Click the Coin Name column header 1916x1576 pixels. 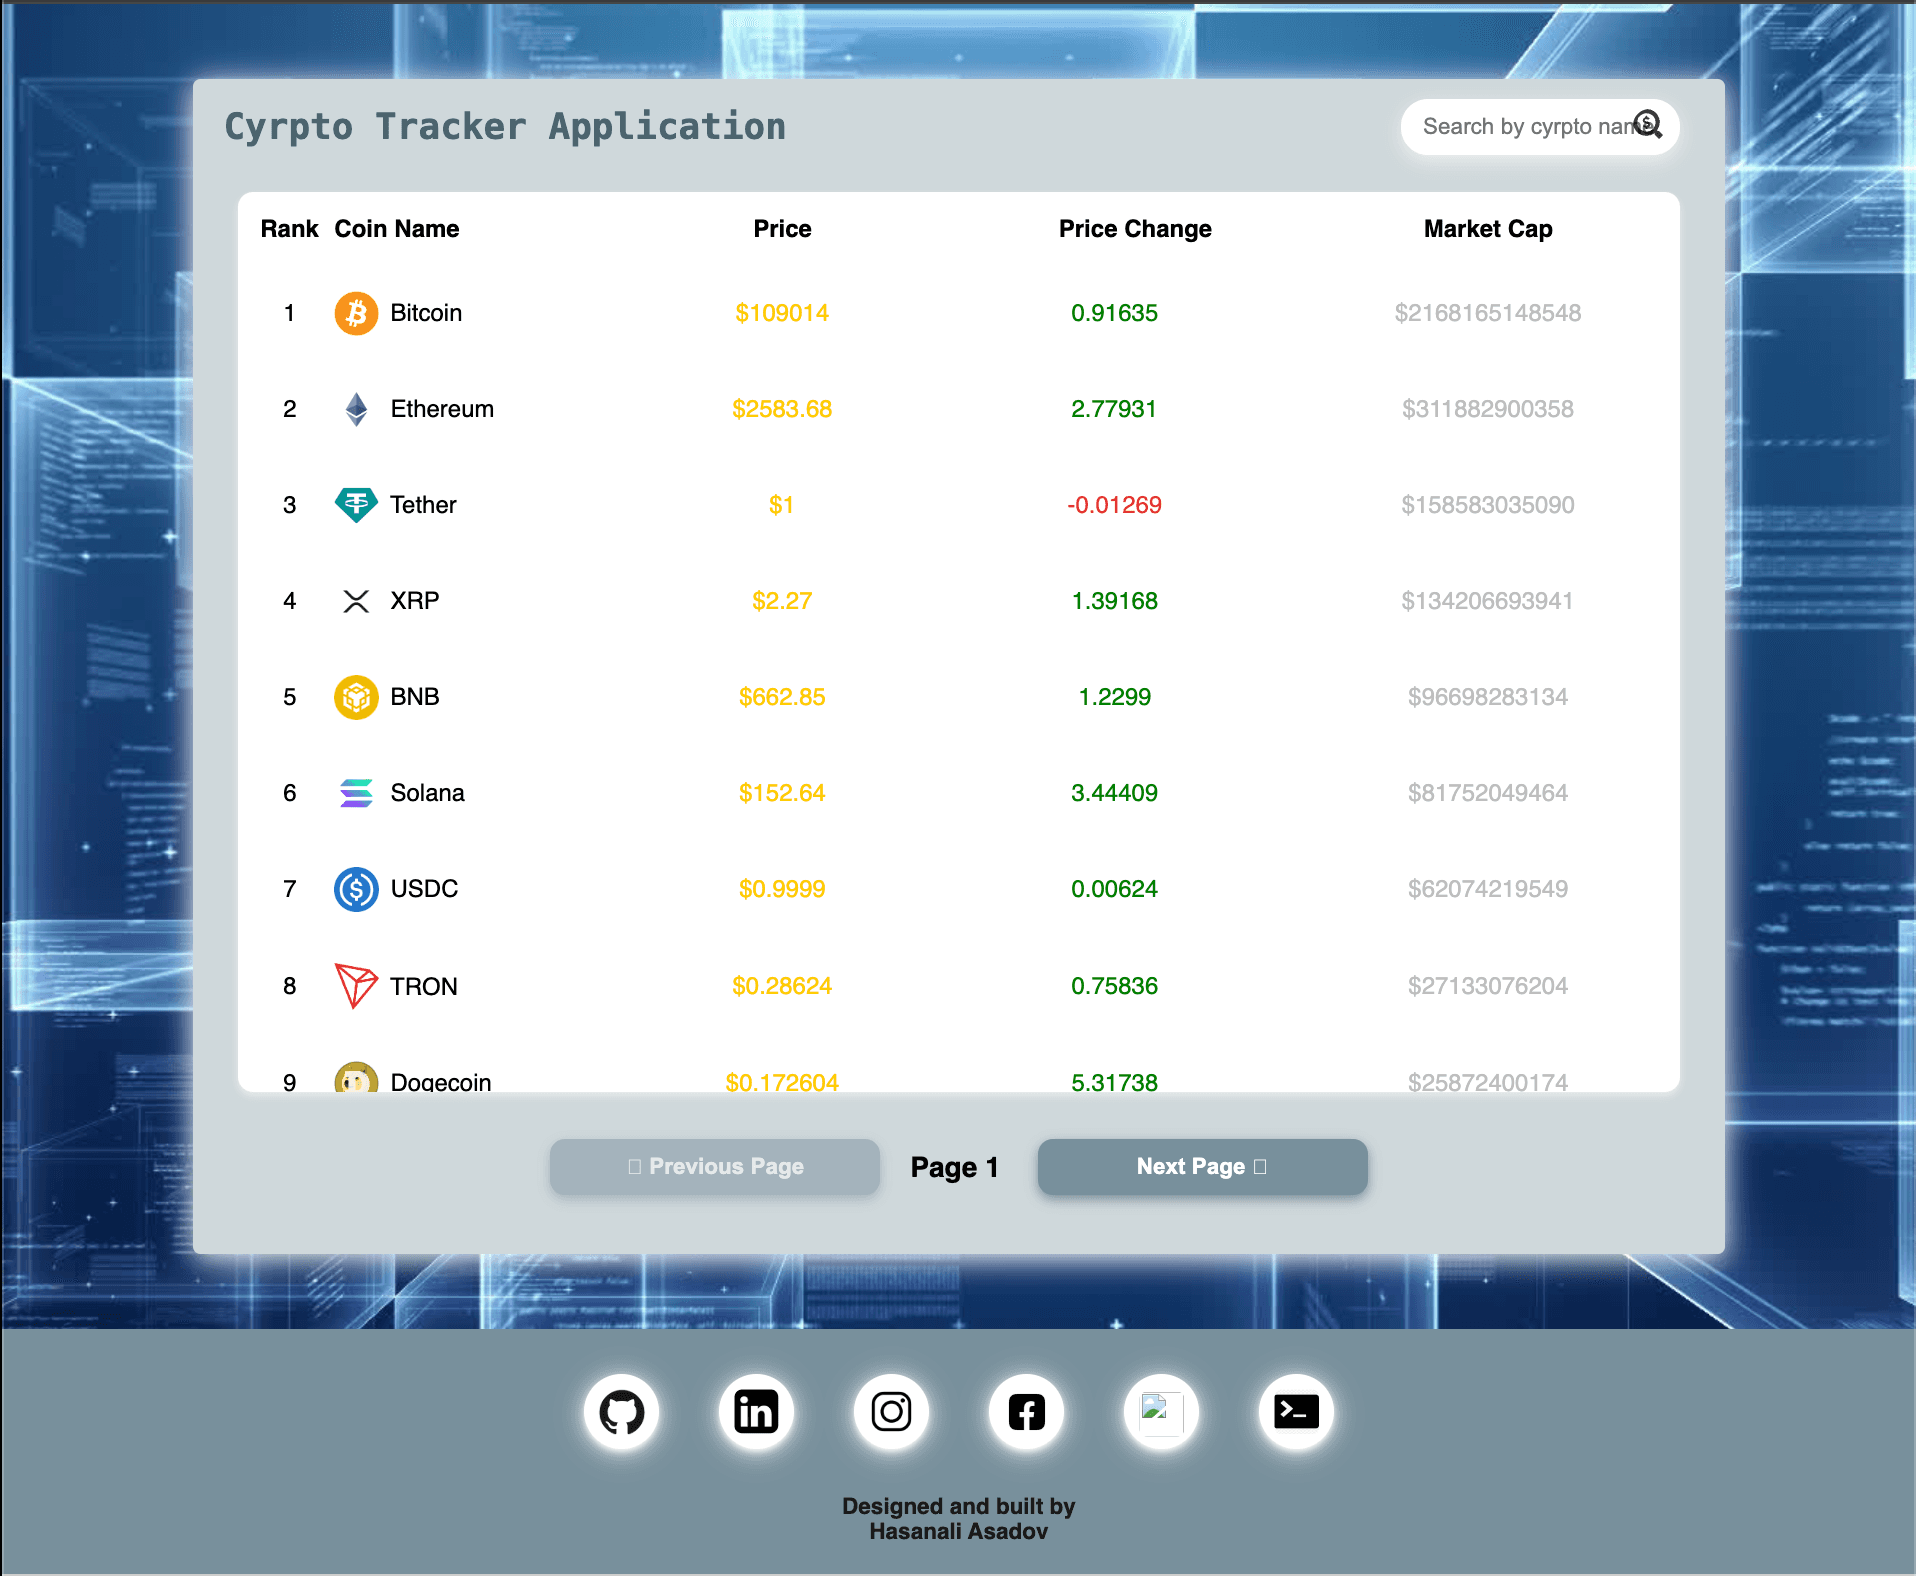pyautogui.click(x=397, y=229)
